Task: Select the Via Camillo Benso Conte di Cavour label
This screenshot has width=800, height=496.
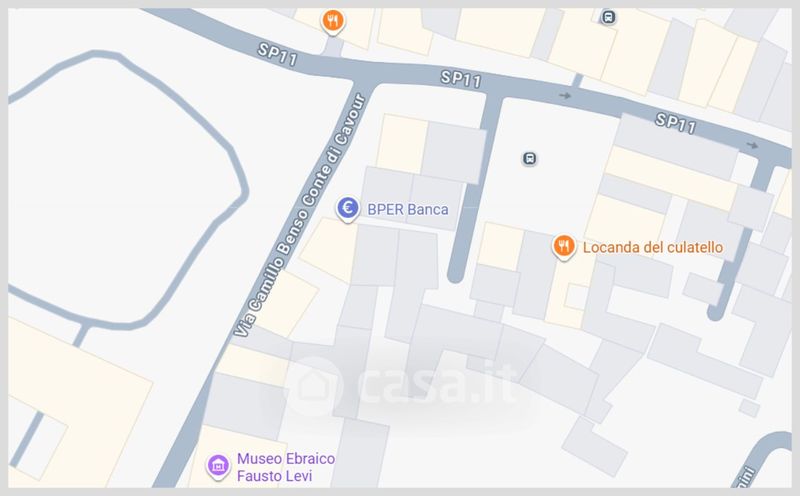Action: (x=300, y=215)
